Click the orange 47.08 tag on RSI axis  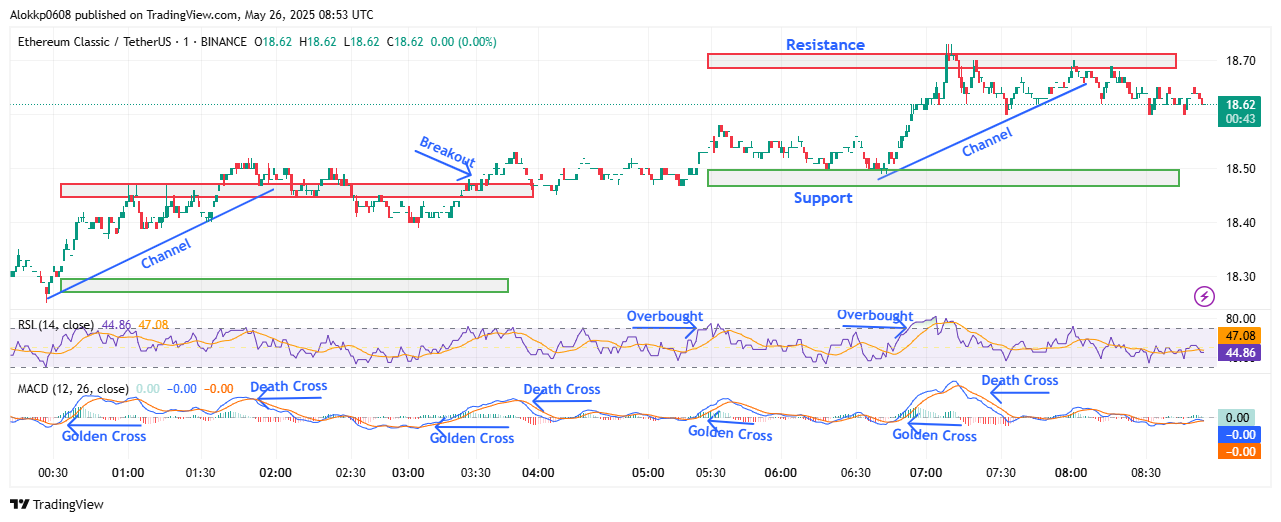(x=1241, y=335)
